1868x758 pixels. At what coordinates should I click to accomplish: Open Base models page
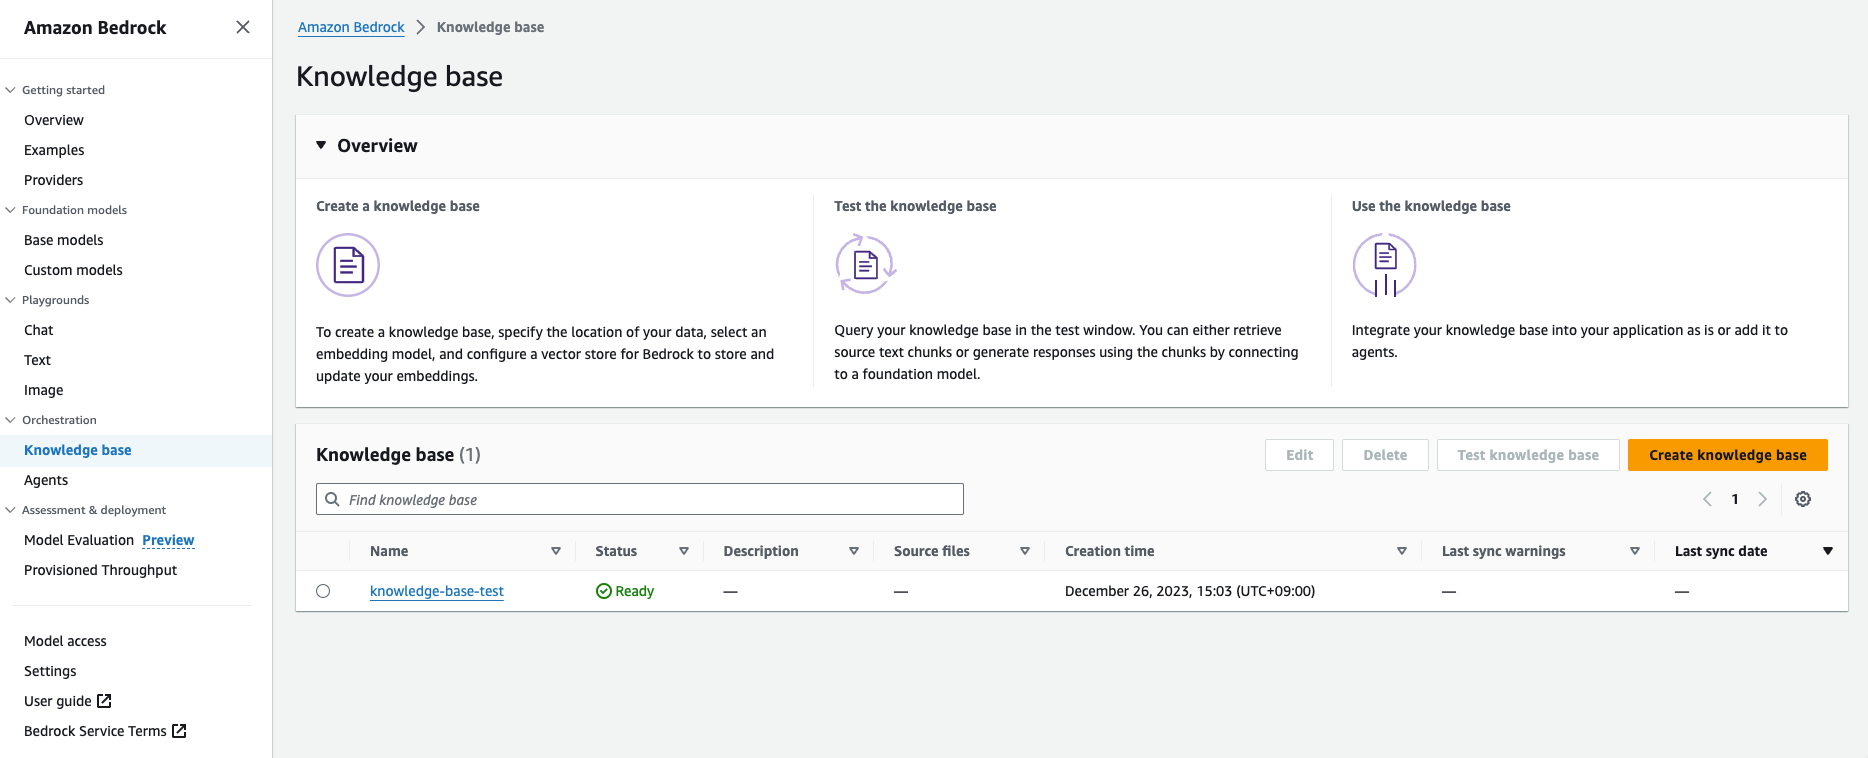pyautogui.click(x=64, y=240)
